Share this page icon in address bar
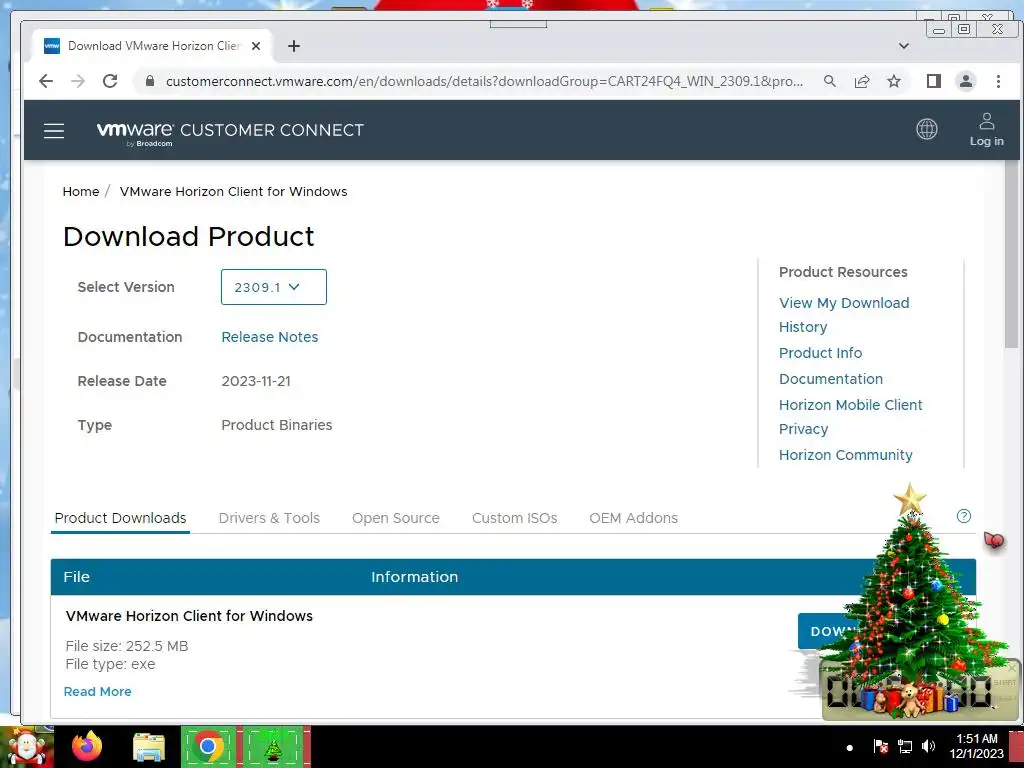The height and width of the screenshot is (768, 1024). (x=862, y=81)
